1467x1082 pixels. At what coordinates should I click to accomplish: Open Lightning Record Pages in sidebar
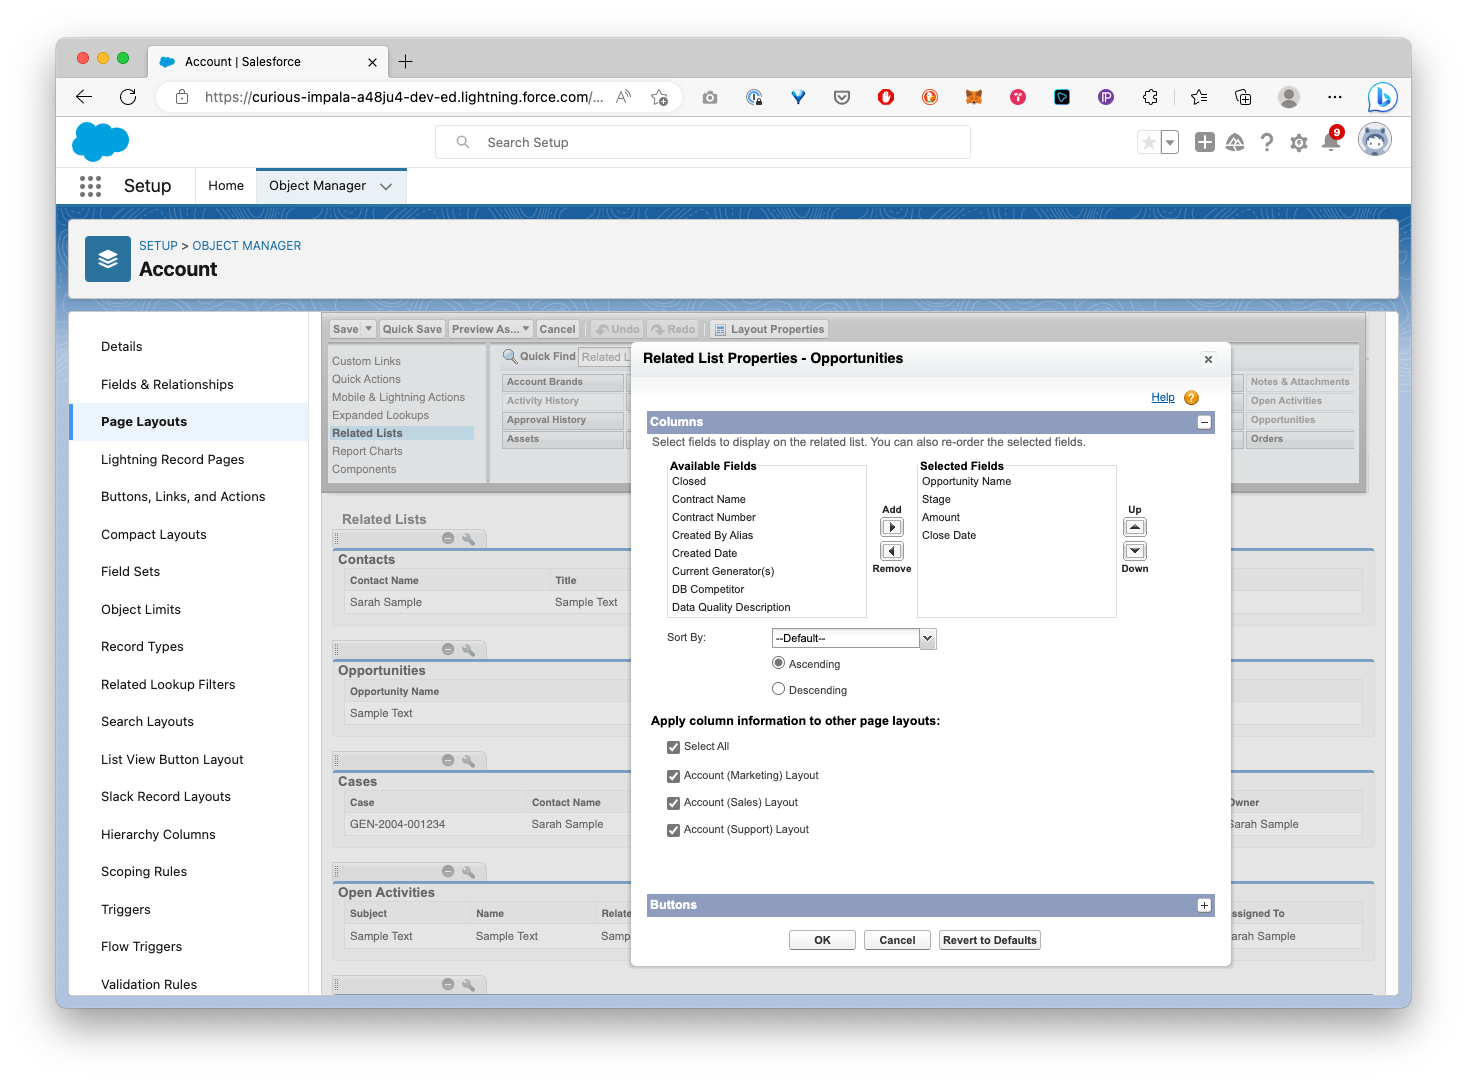point(172,460)
